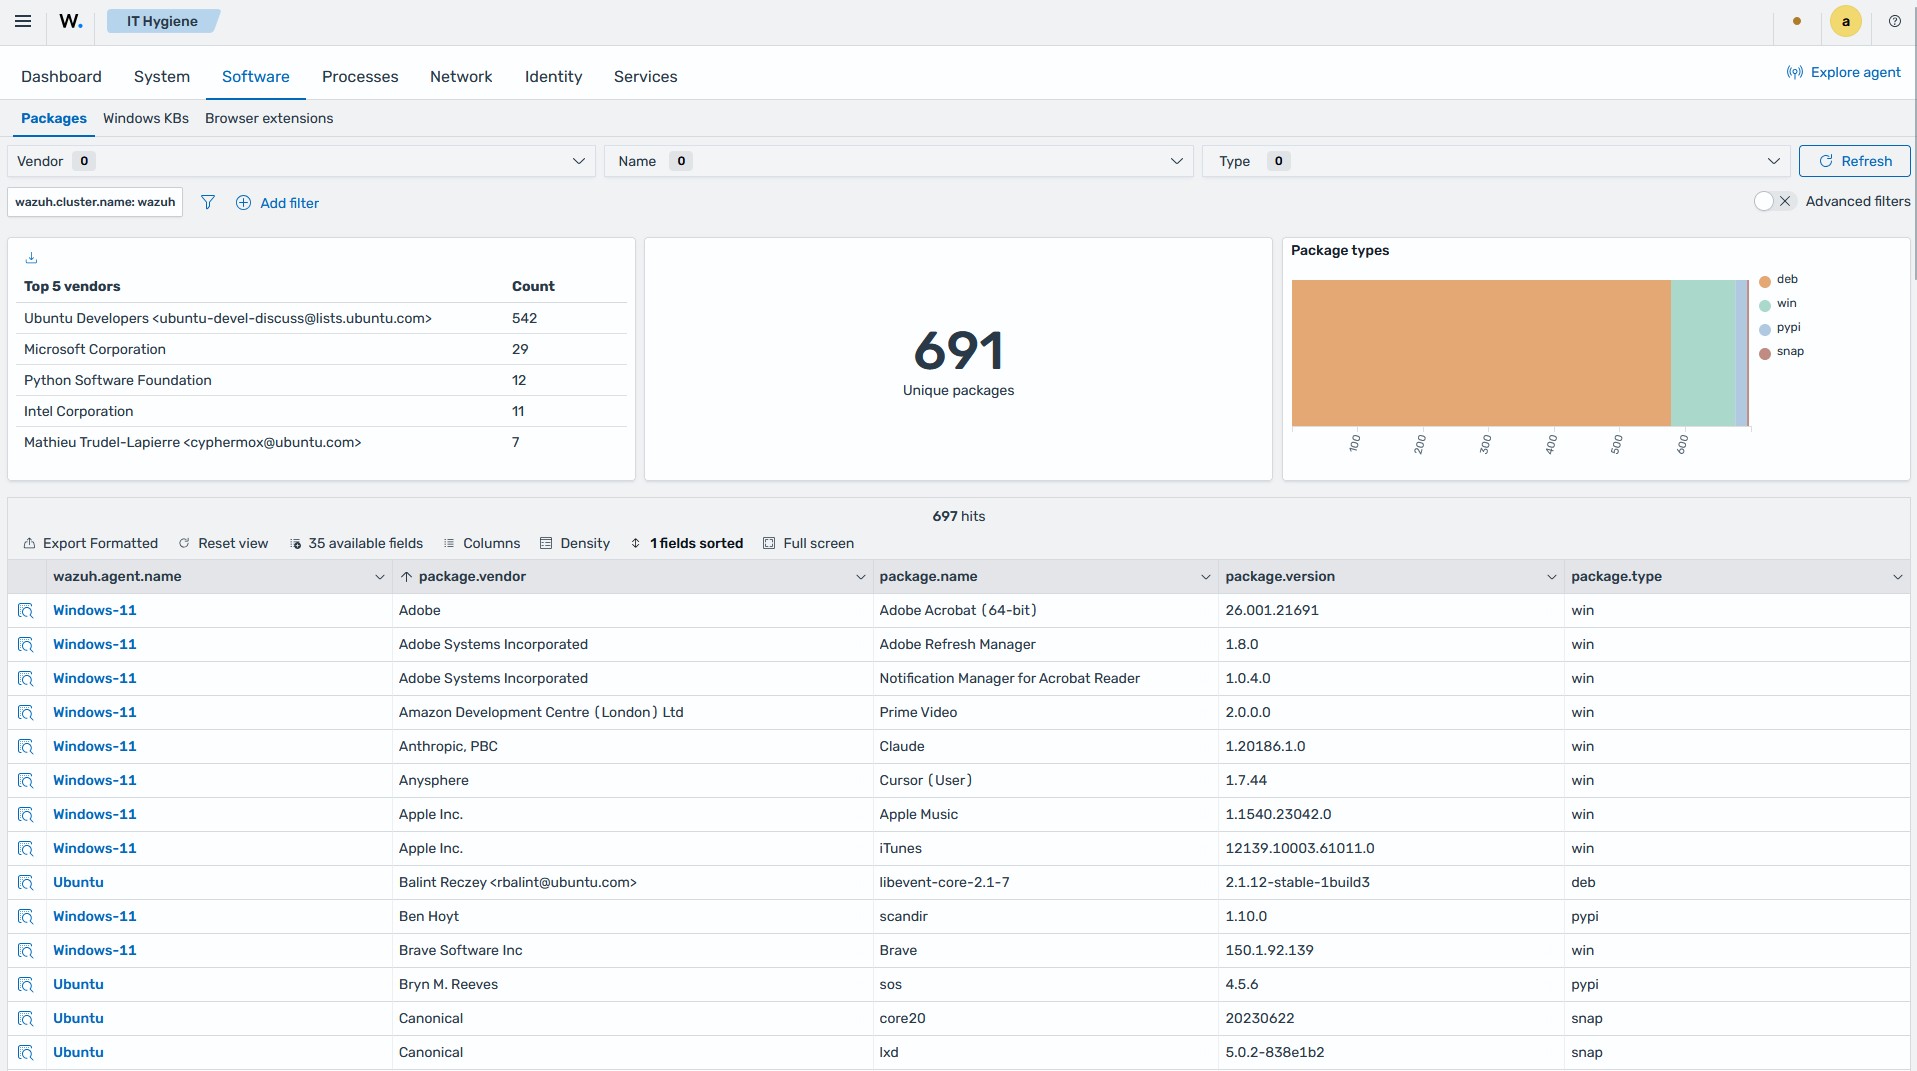The width and height of the screenshot is (1917, 1071).
Task: Inspect the Adobe Refresh Manager row document
Action: pos(26,645)
